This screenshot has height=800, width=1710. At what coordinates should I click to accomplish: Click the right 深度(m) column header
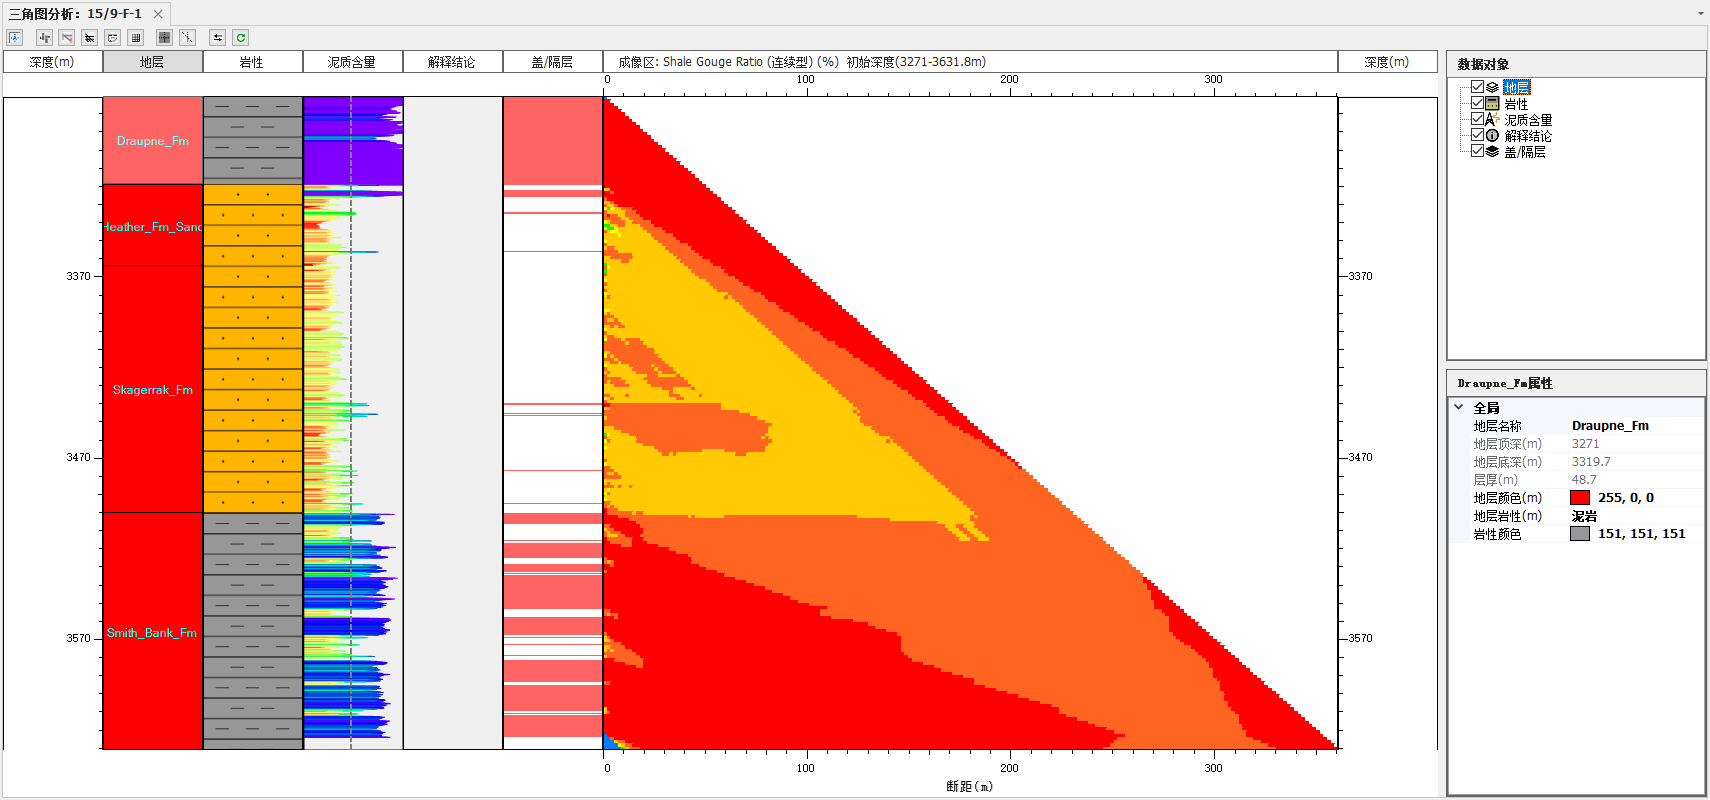[1387, 62]
